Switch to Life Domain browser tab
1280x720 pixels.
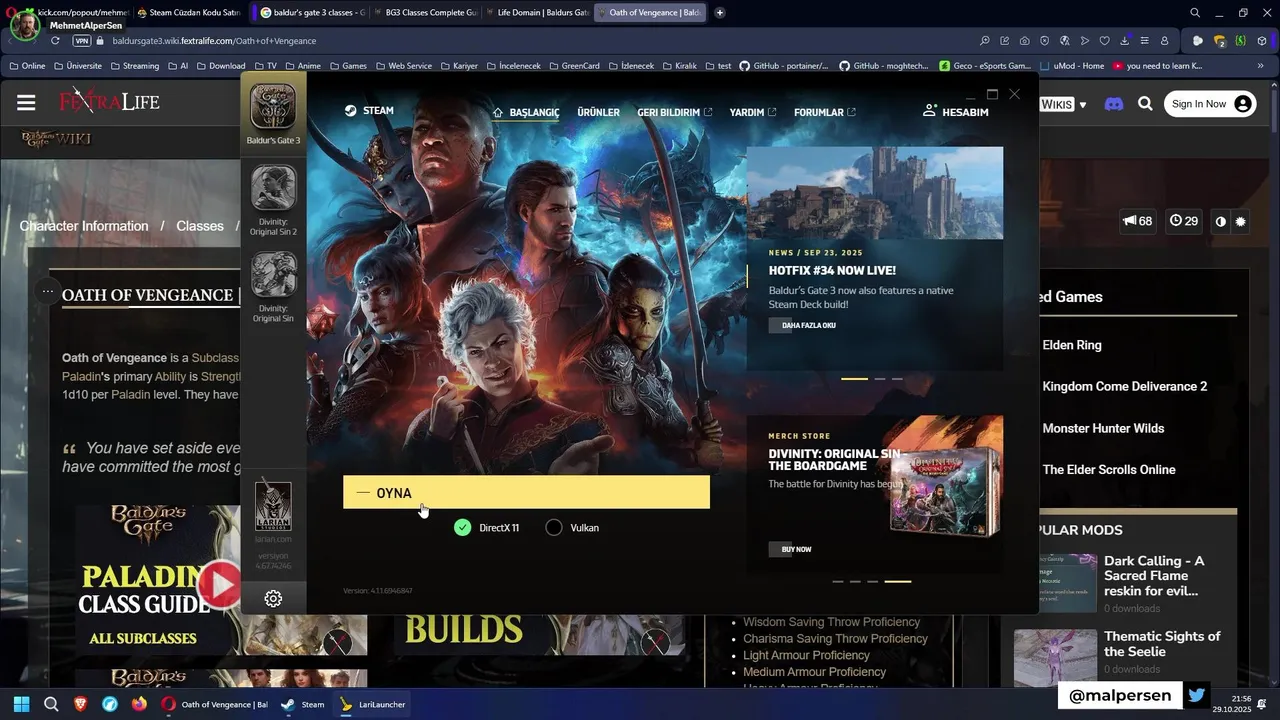coord(538,13)
